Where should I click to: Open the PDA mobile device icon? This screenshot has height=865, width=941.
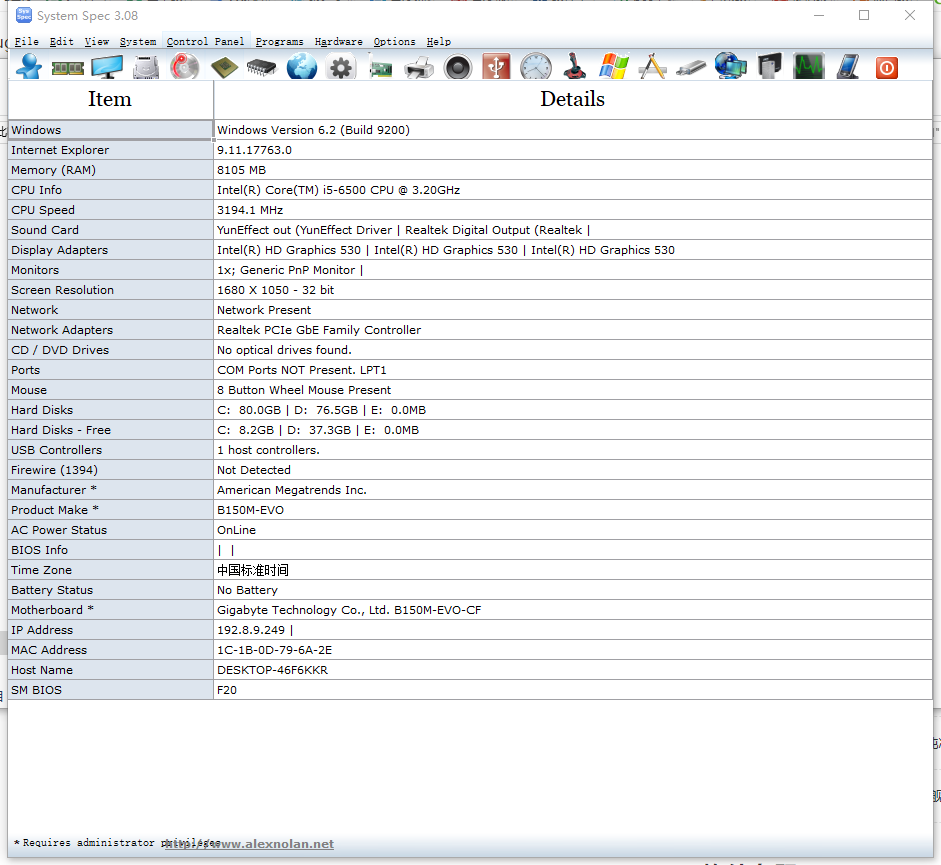click(x=848, y=67)
